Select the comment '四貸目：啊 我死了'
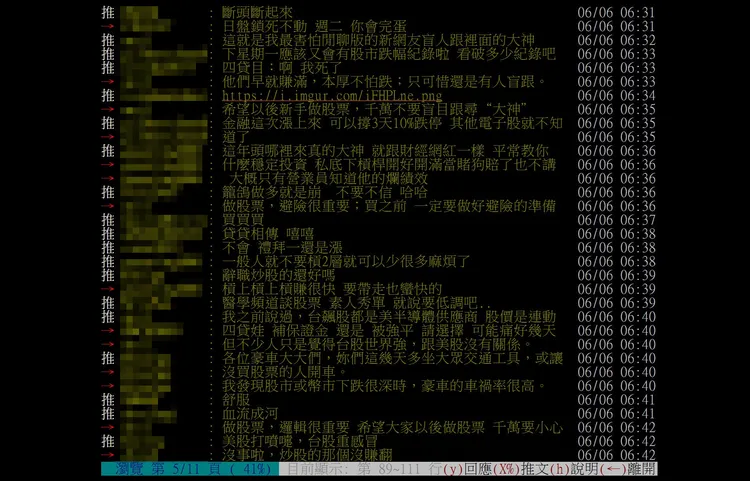The width and height of the screenshot is (750, 481). (x=282, y=68)
